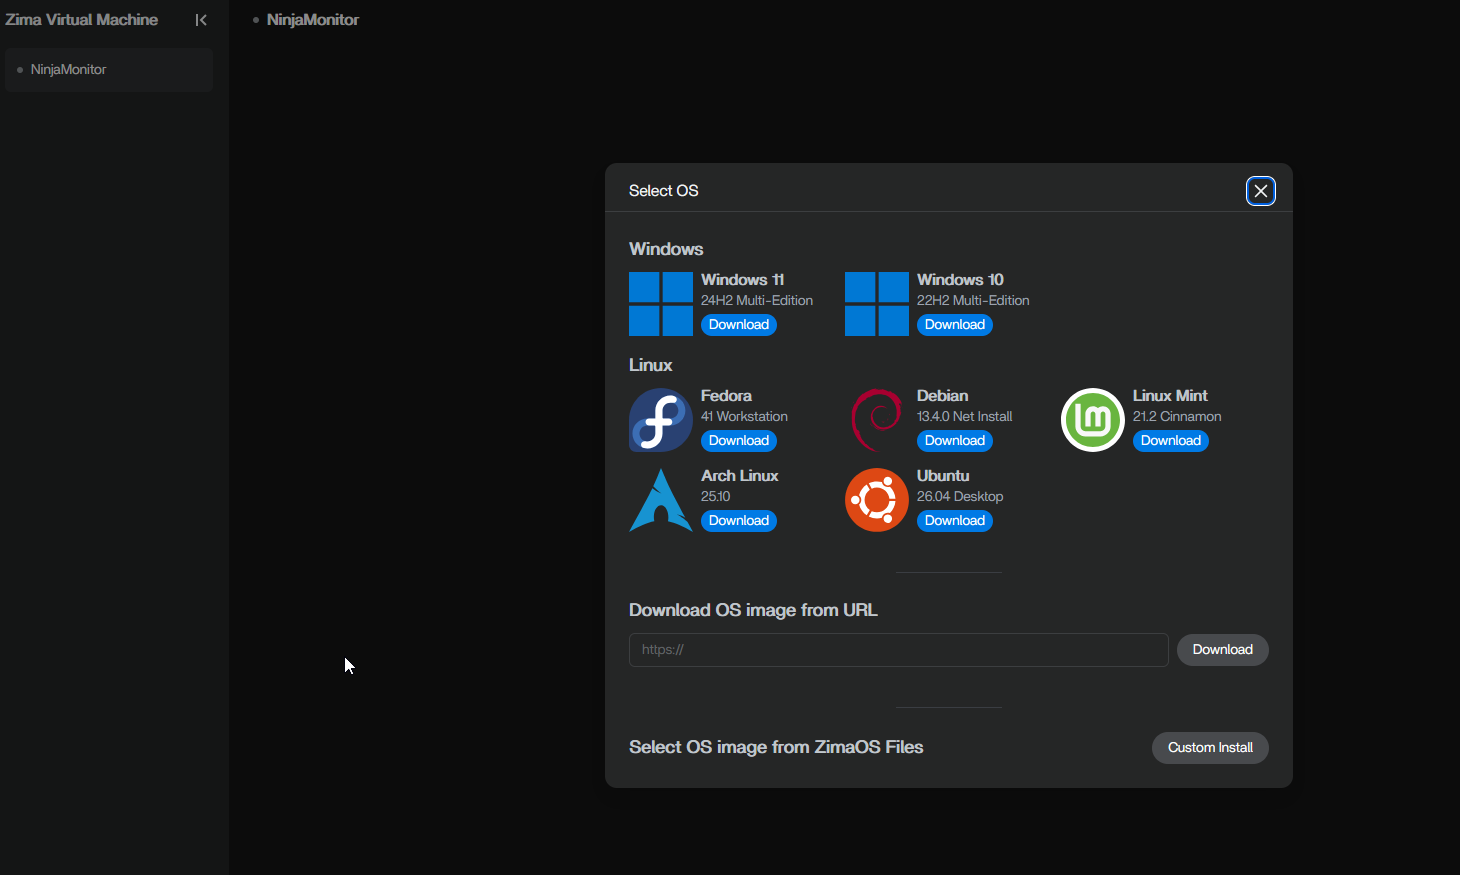Image resolution: width=1460 pixels, height=875 pixels.
Task: Download Fedora 41 Workstation
Action: click(x=739, y=441)
